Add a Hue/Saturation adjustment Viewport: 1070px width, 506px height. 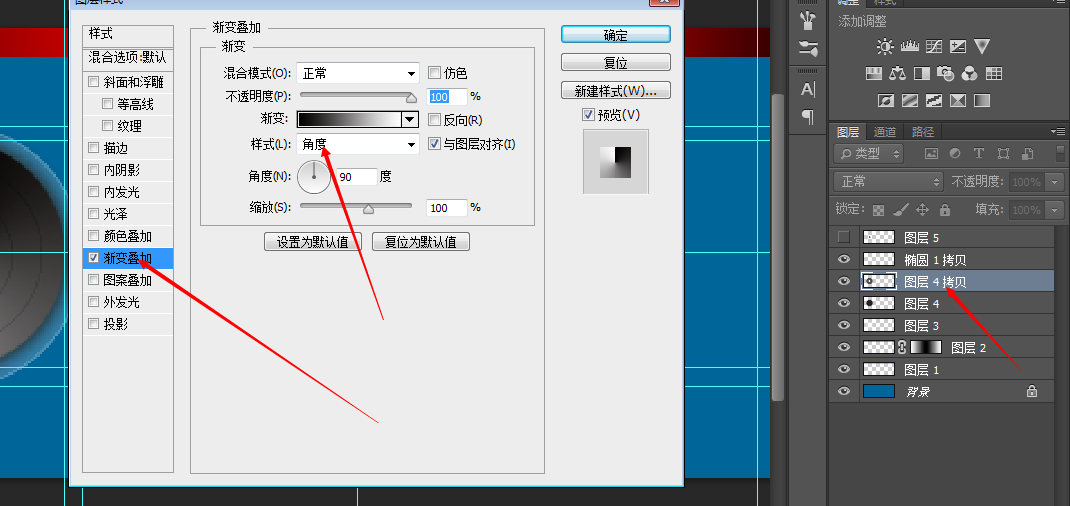click(873, 73)
